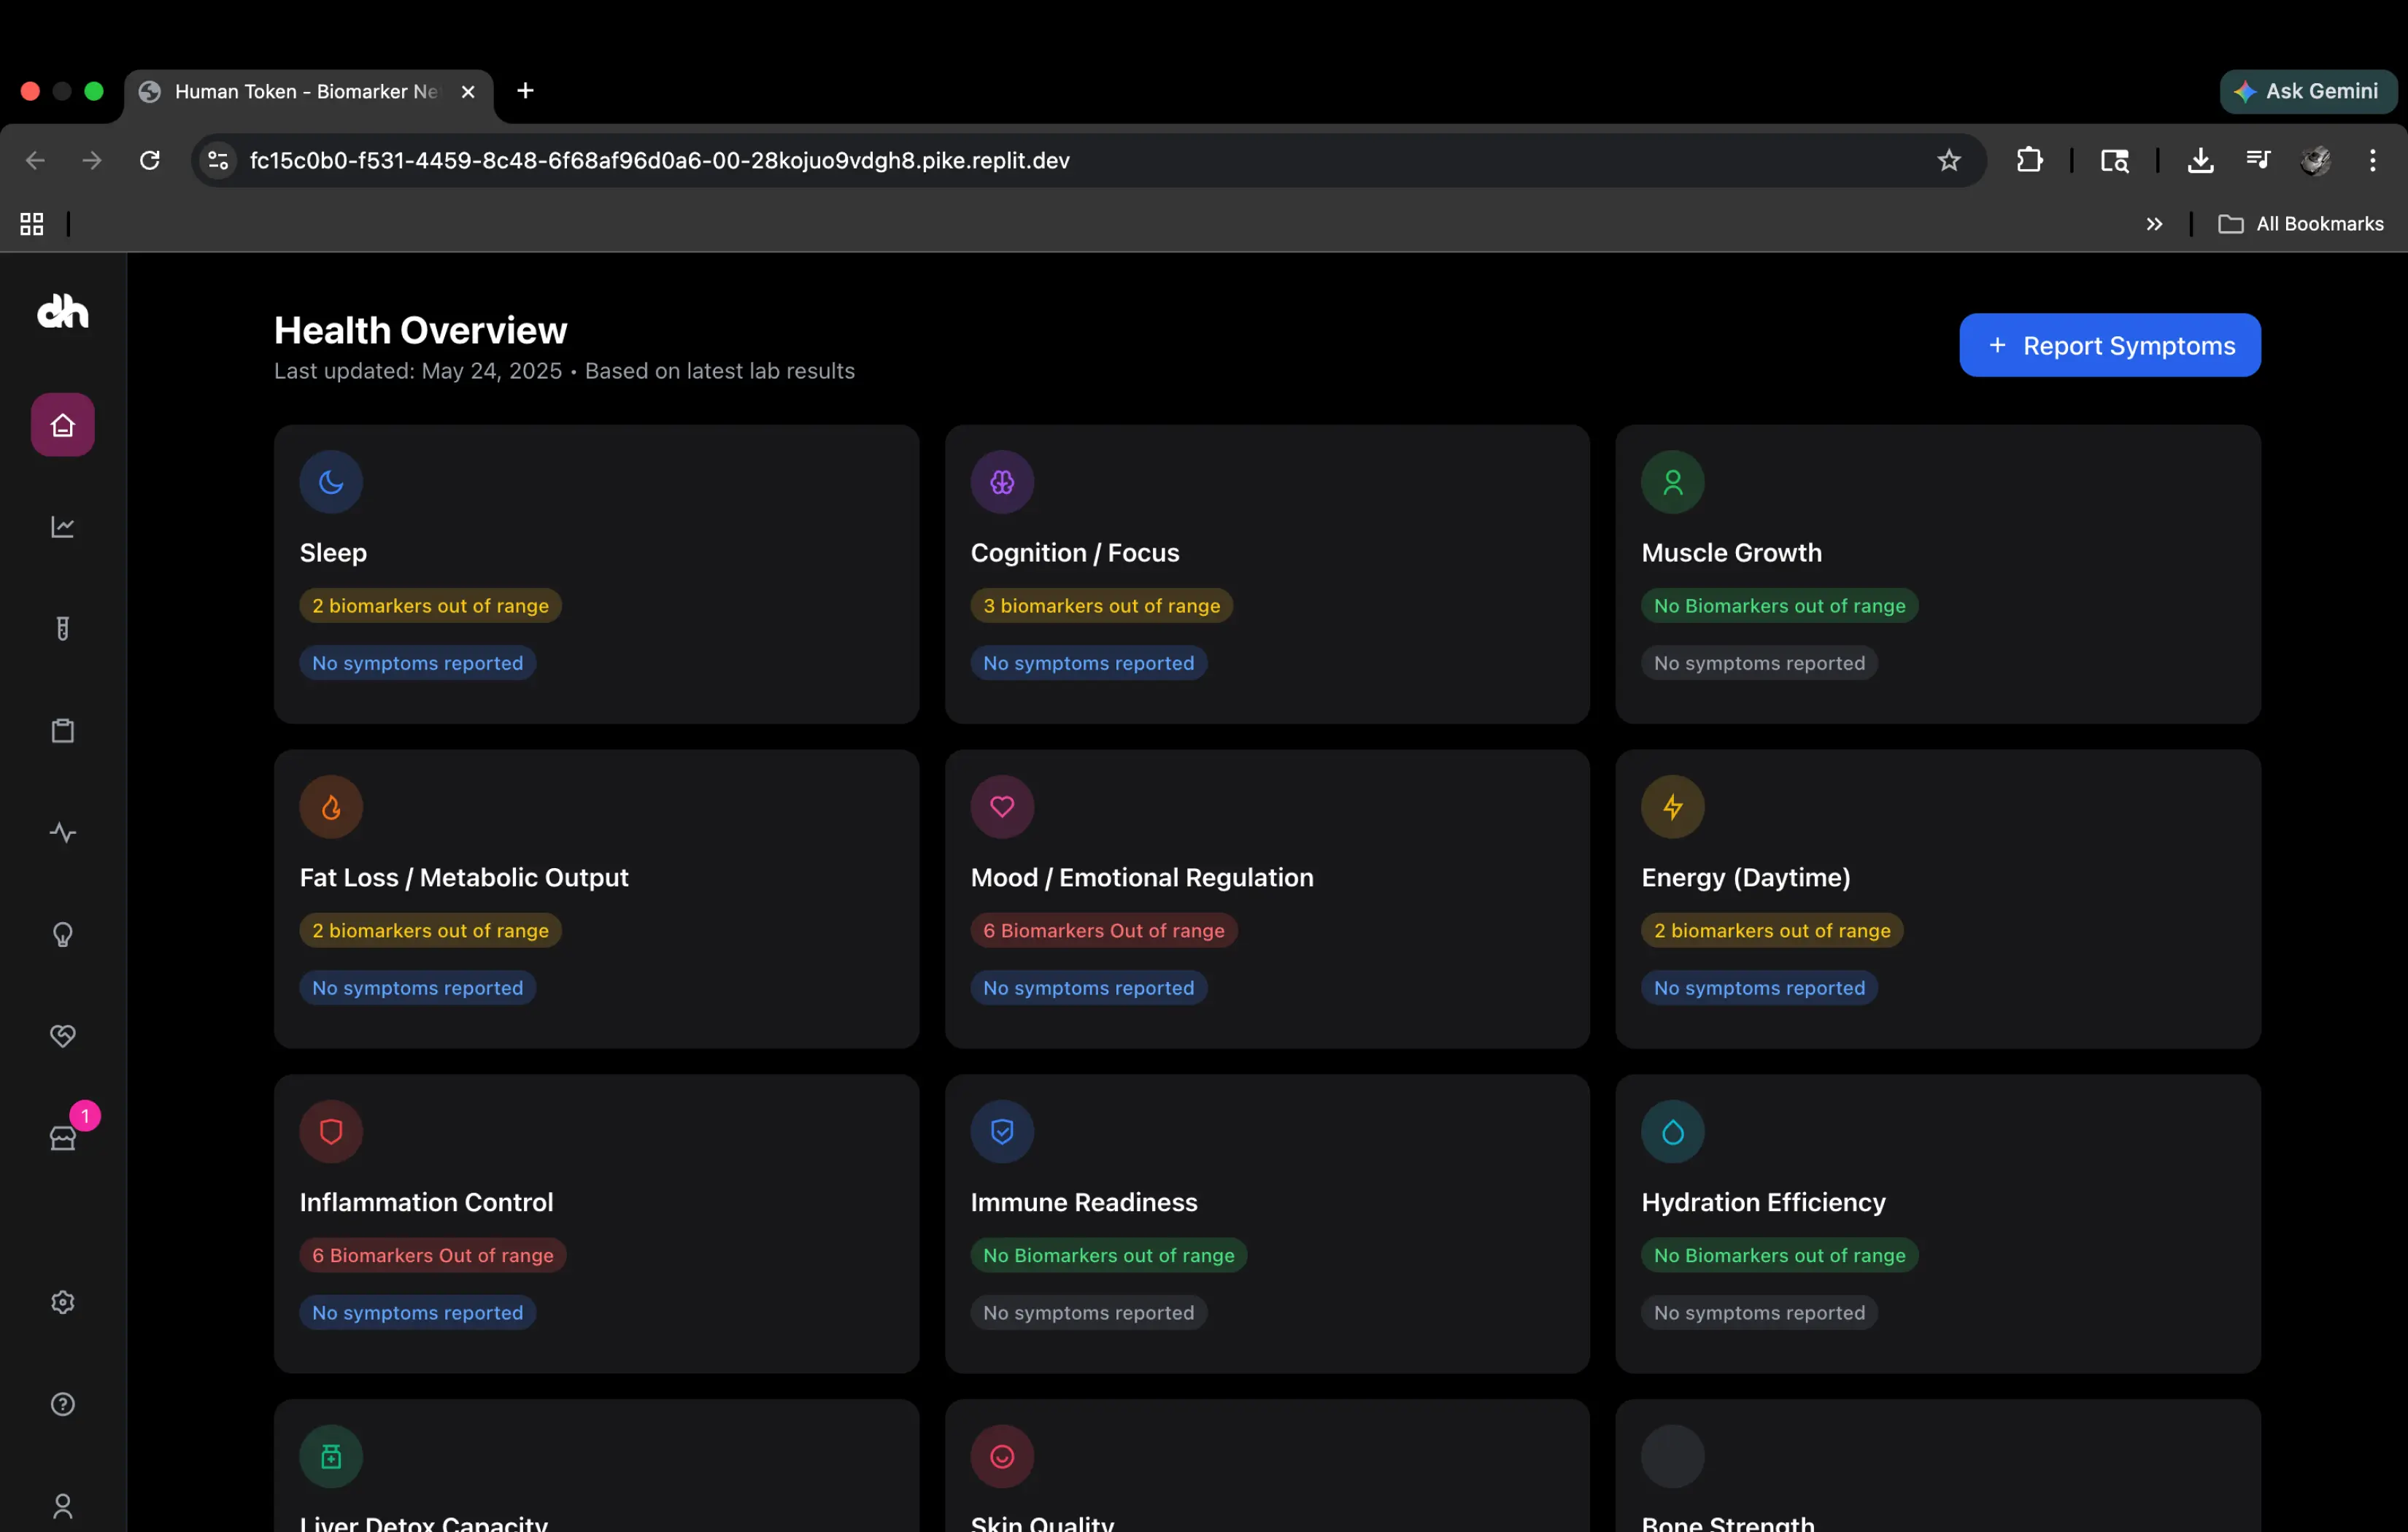Image resolution: width=2408 pixels, height=1532 pixels.
Task: Open the Sleep health card
Action: pos(596,574)
